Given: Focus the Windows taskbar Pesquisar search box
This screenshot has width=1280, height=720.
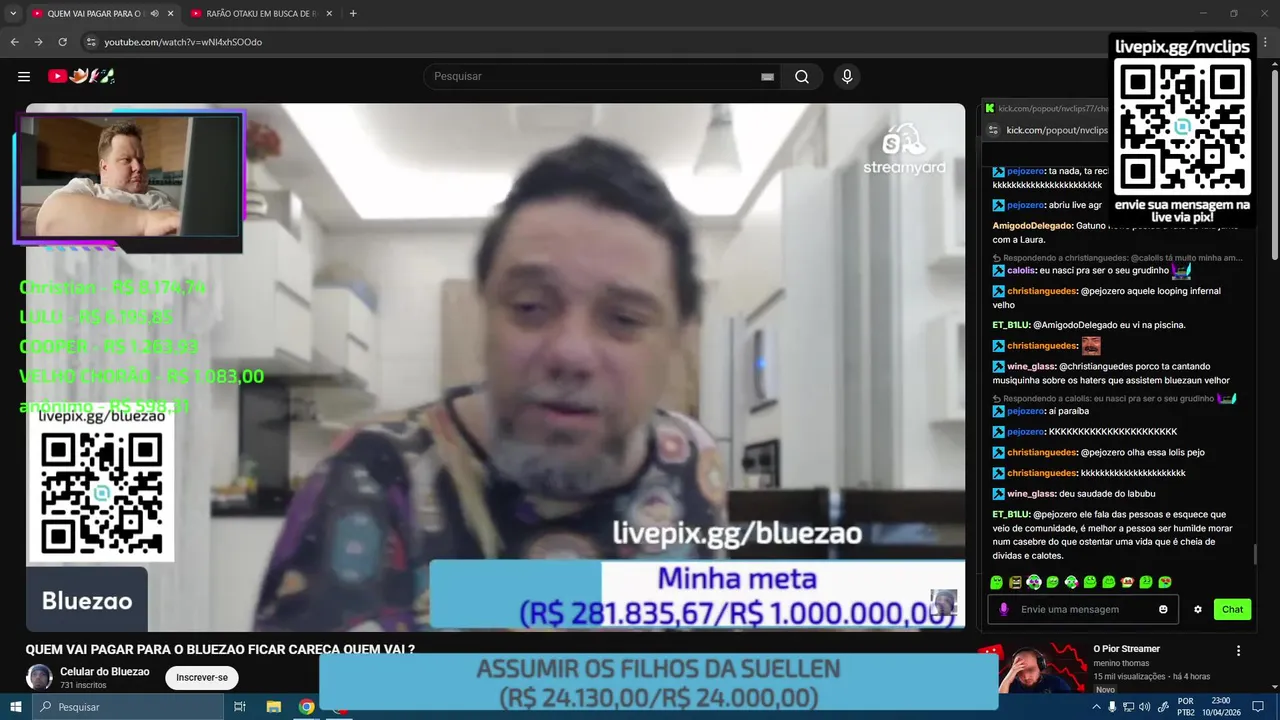Looking at the screenshot, I should (x=128, y=707).
